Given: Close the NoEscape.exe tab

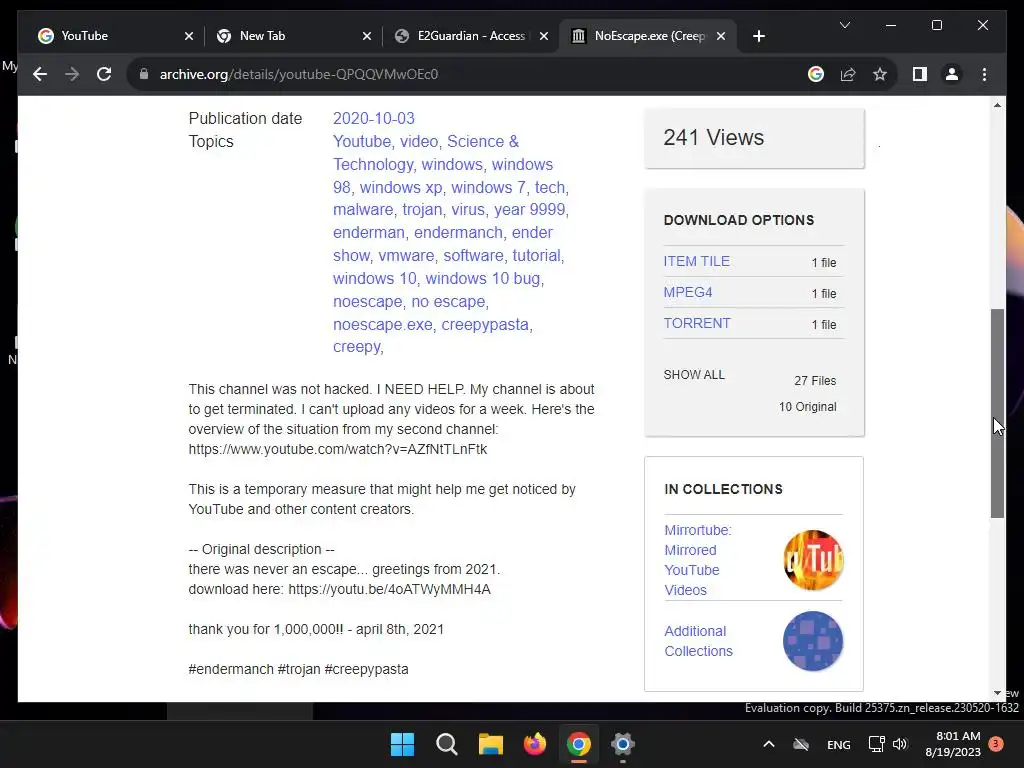Looking at the screenshot, I should click(x=721, y=36).
